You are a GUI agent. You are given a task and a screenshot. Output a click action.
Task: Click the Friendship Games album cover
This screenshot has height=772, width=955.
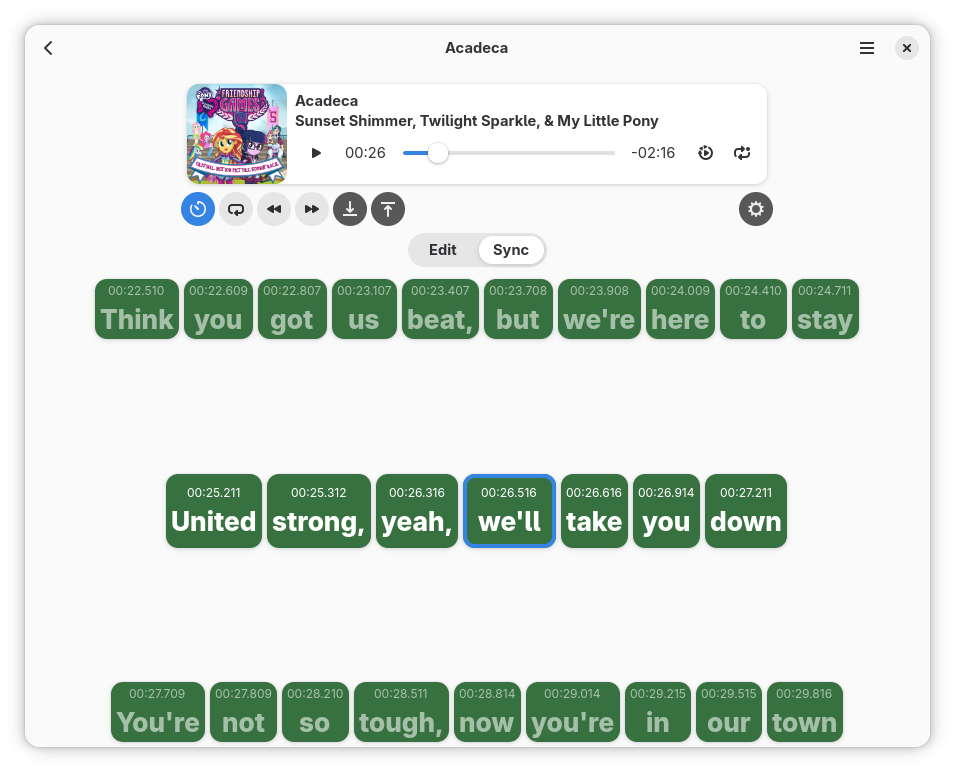coord(237,134)
